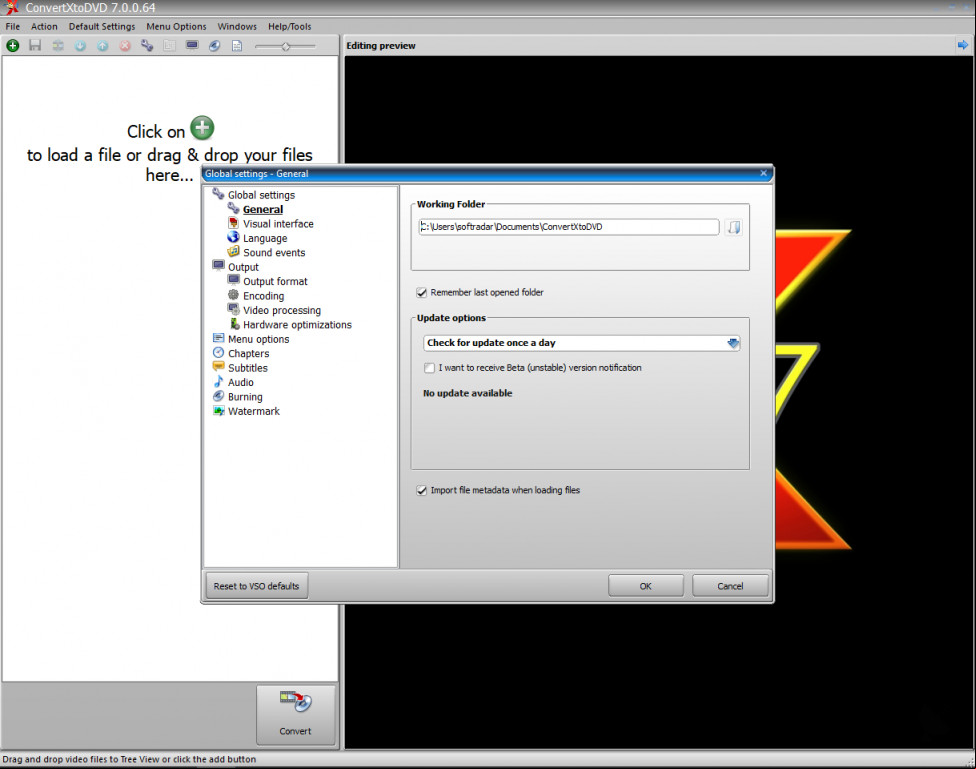Click Cancel in Global settings dialog
976x769 pixels.
click(x=730, y=586)
